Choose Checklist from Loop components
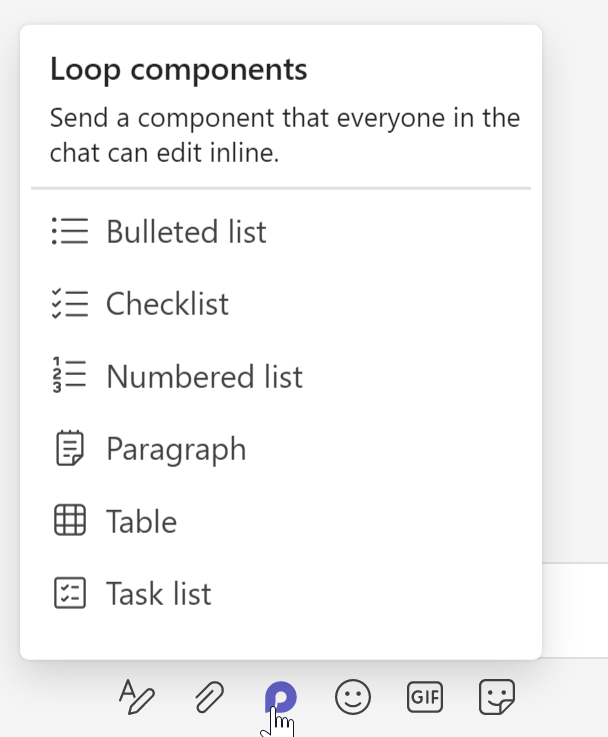Screen dimensions: 608x737 (x=167, y=304)
